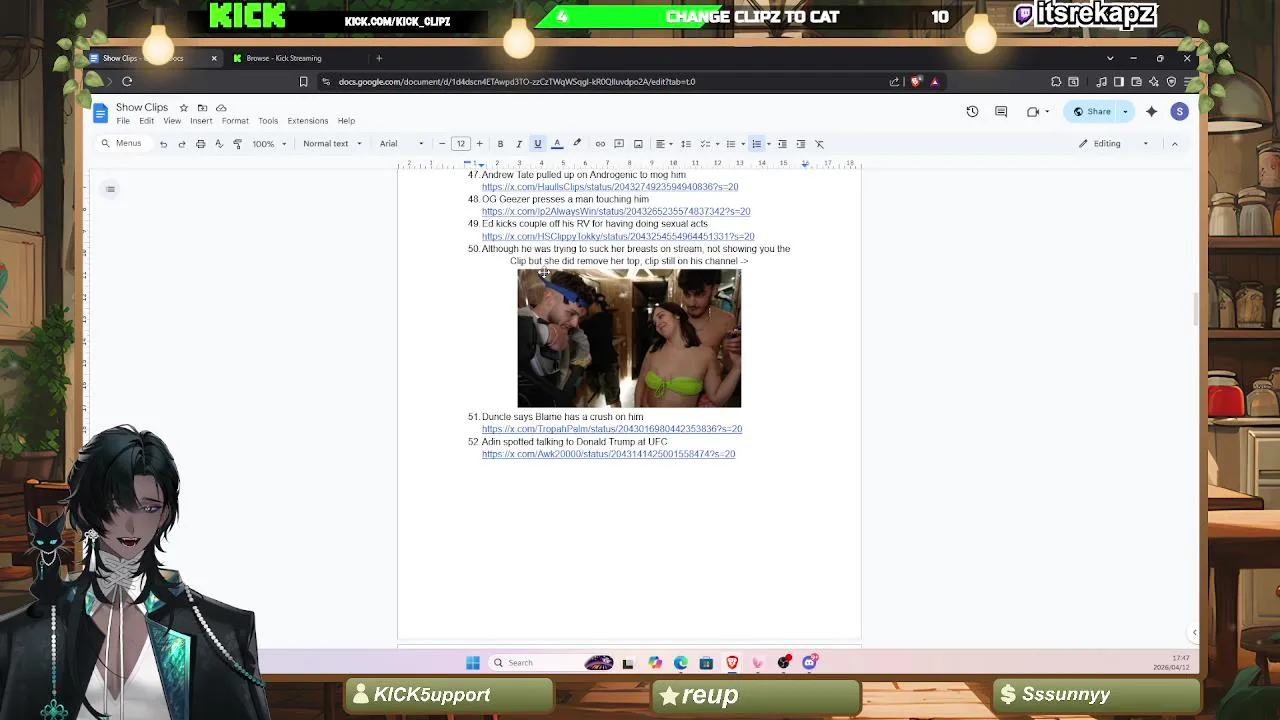Collapse the toolbar with the up chevron
Screen dimensions: 1280x720
pos(1175,144)
